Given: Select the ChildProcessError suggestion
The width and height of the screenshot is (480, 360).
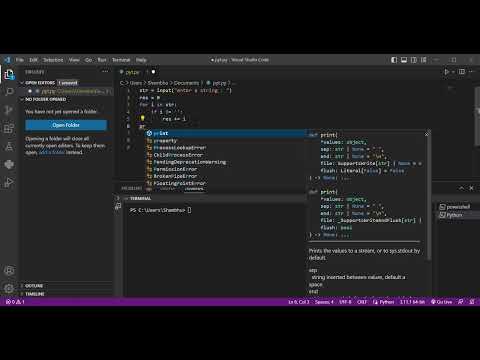Looking at the screenshot, I should point(225,155).
